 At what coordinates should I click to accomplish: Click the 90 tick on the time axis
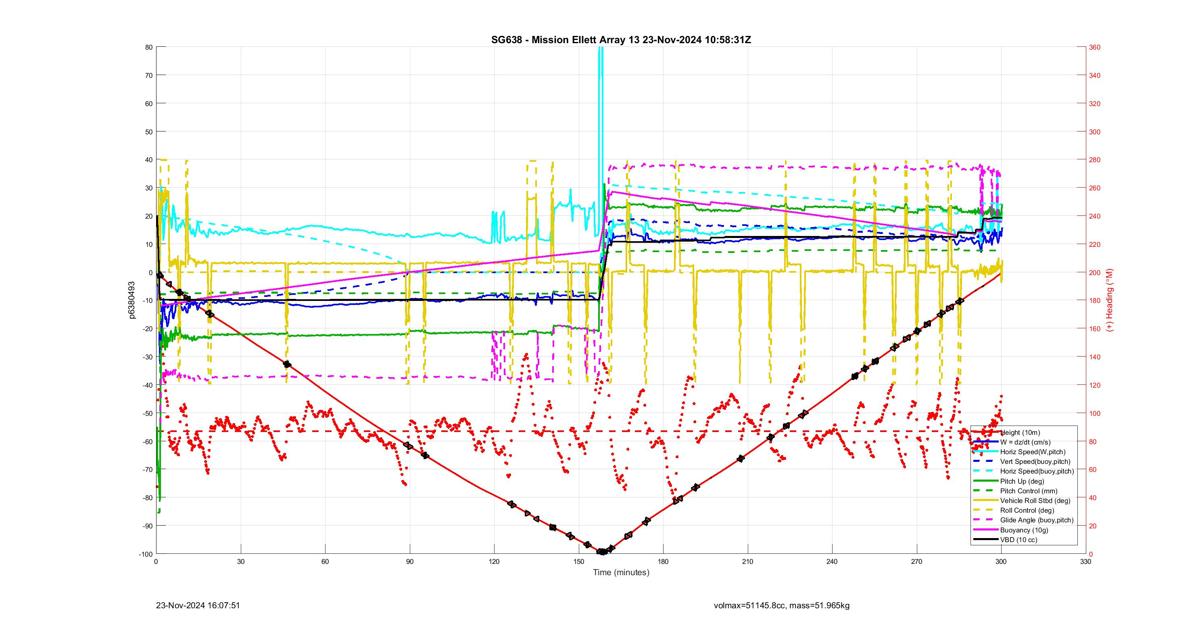(x=409, y=562)
